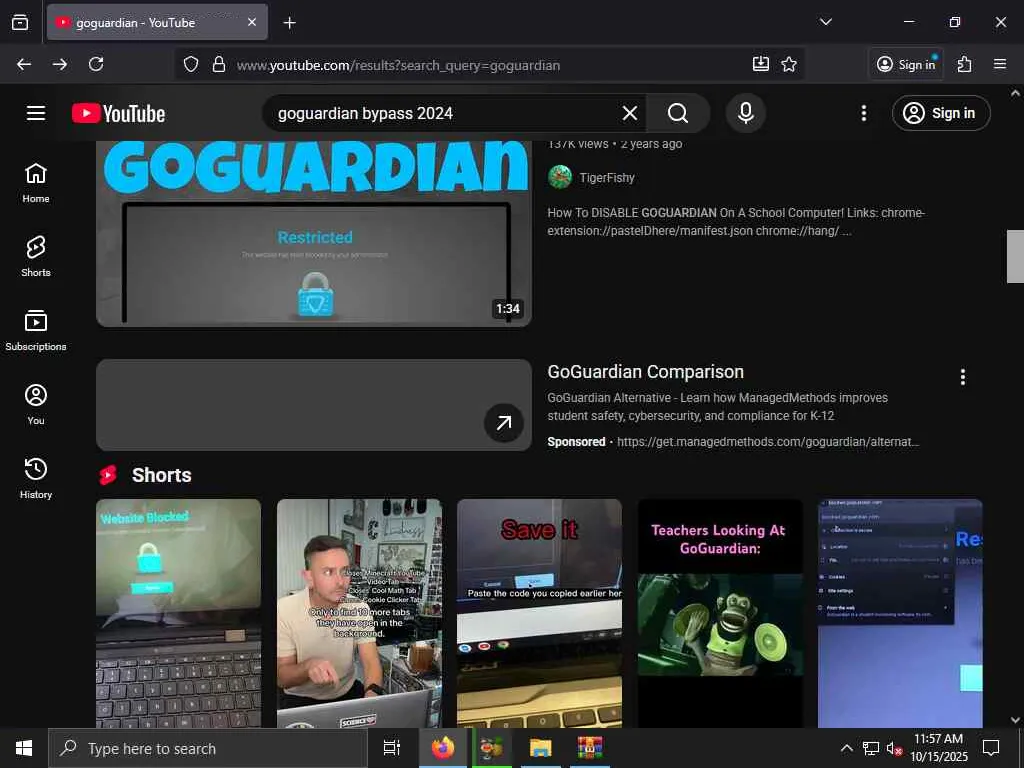
Task: Open YouTube settings three-dot menu
Action: [x=863, y=113]
